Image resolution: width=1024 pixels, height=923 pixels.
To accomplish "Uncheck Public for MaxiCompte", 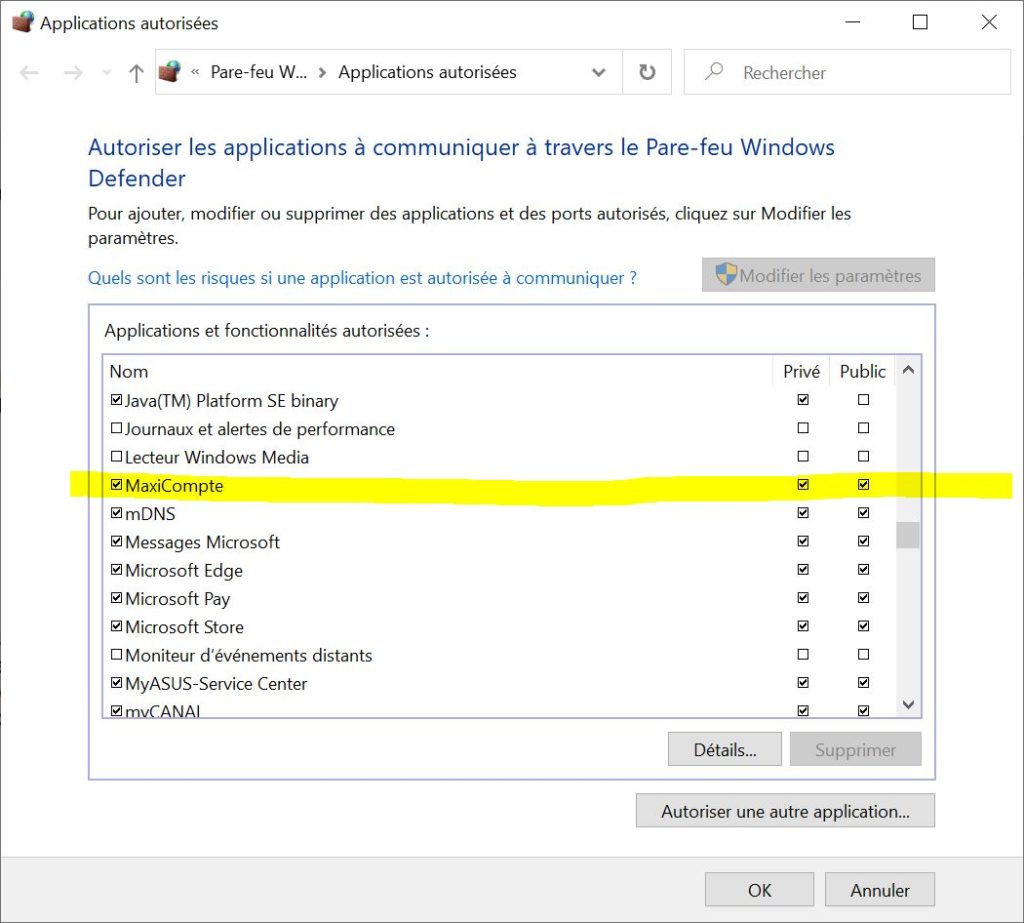I will pyautogui.click(x=863, y=485).
